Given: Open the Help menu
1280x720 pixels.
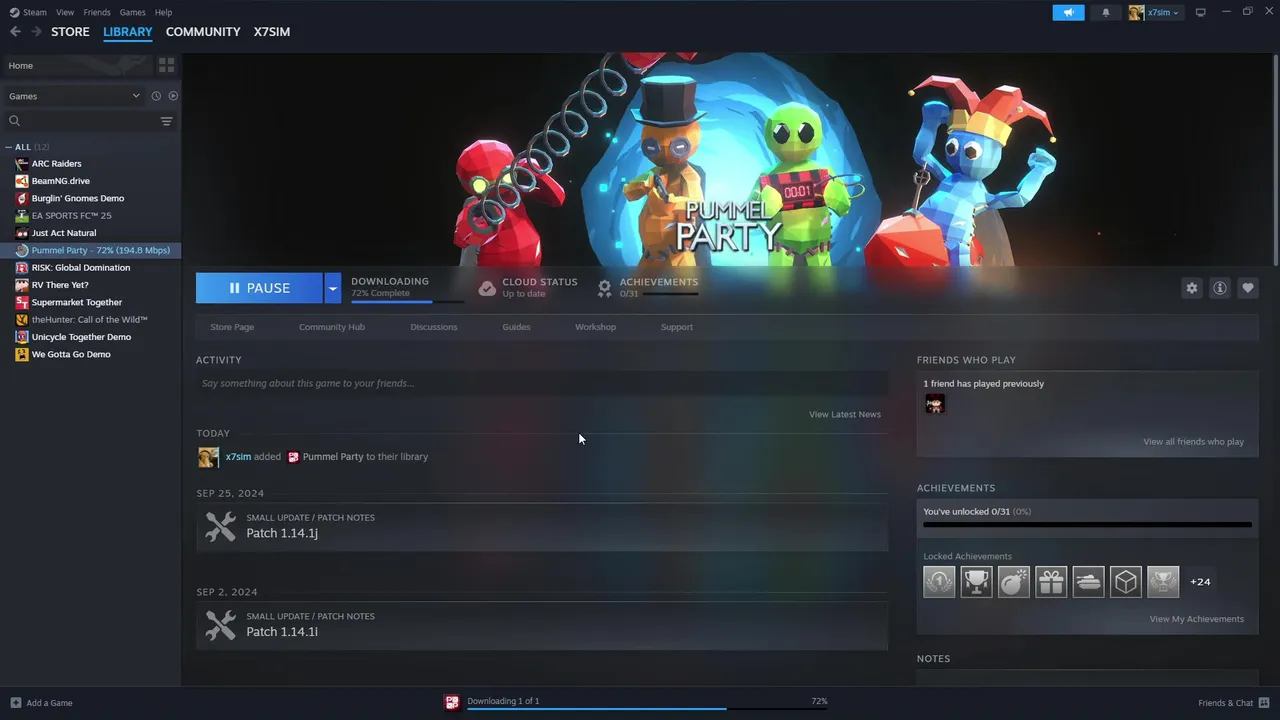Looking at the screenshot, I should click(x=163, y=12).
